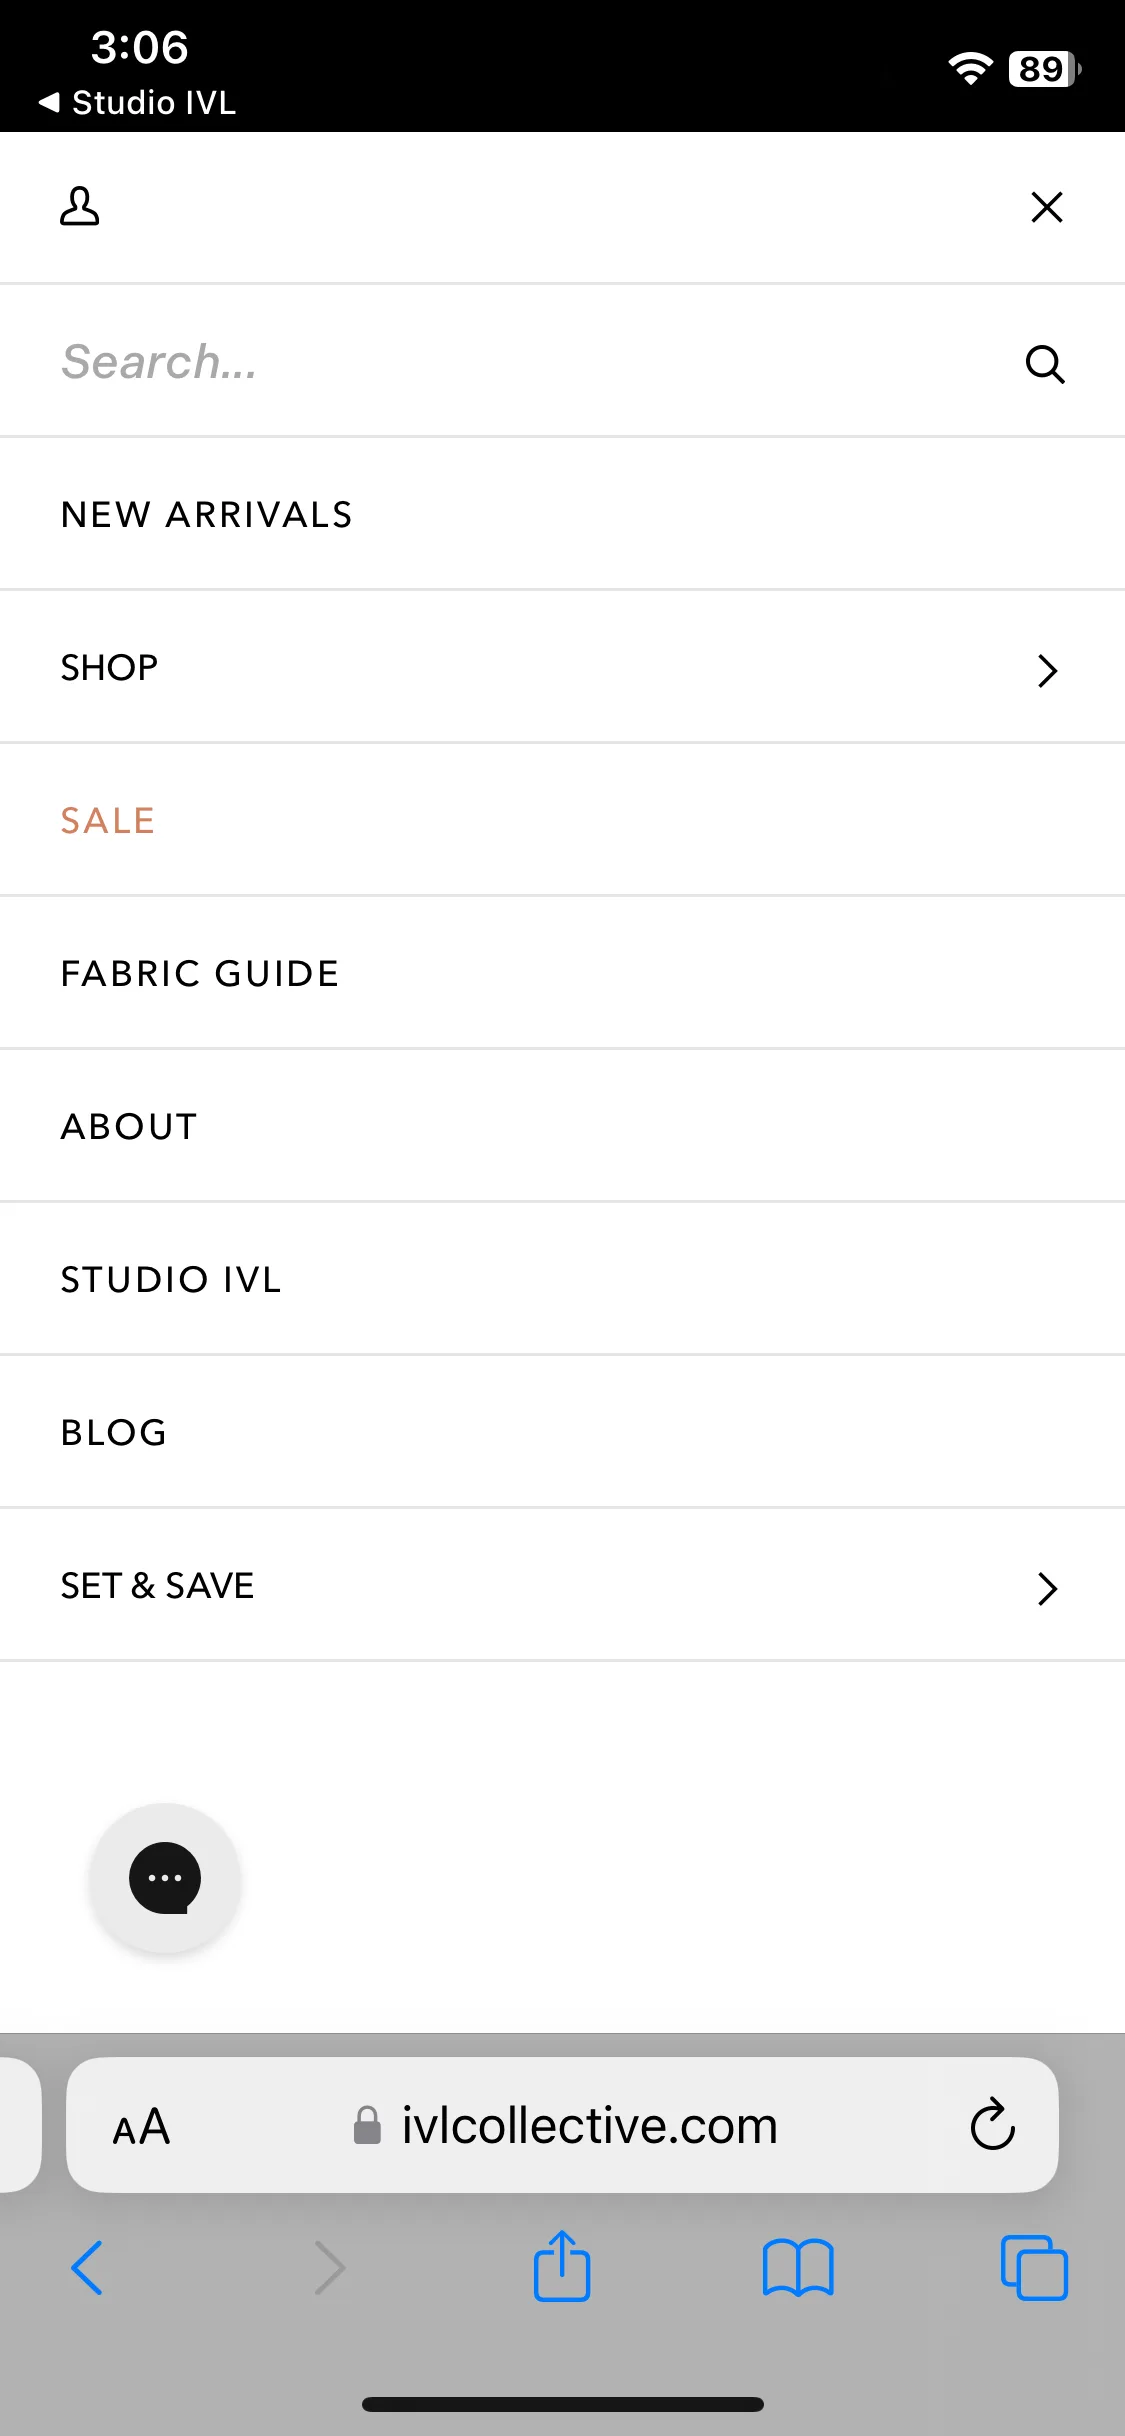This screenshot has width=1125, height=2436.
Task: Close the navigation menu with X
Action: tap(1046, 207)
